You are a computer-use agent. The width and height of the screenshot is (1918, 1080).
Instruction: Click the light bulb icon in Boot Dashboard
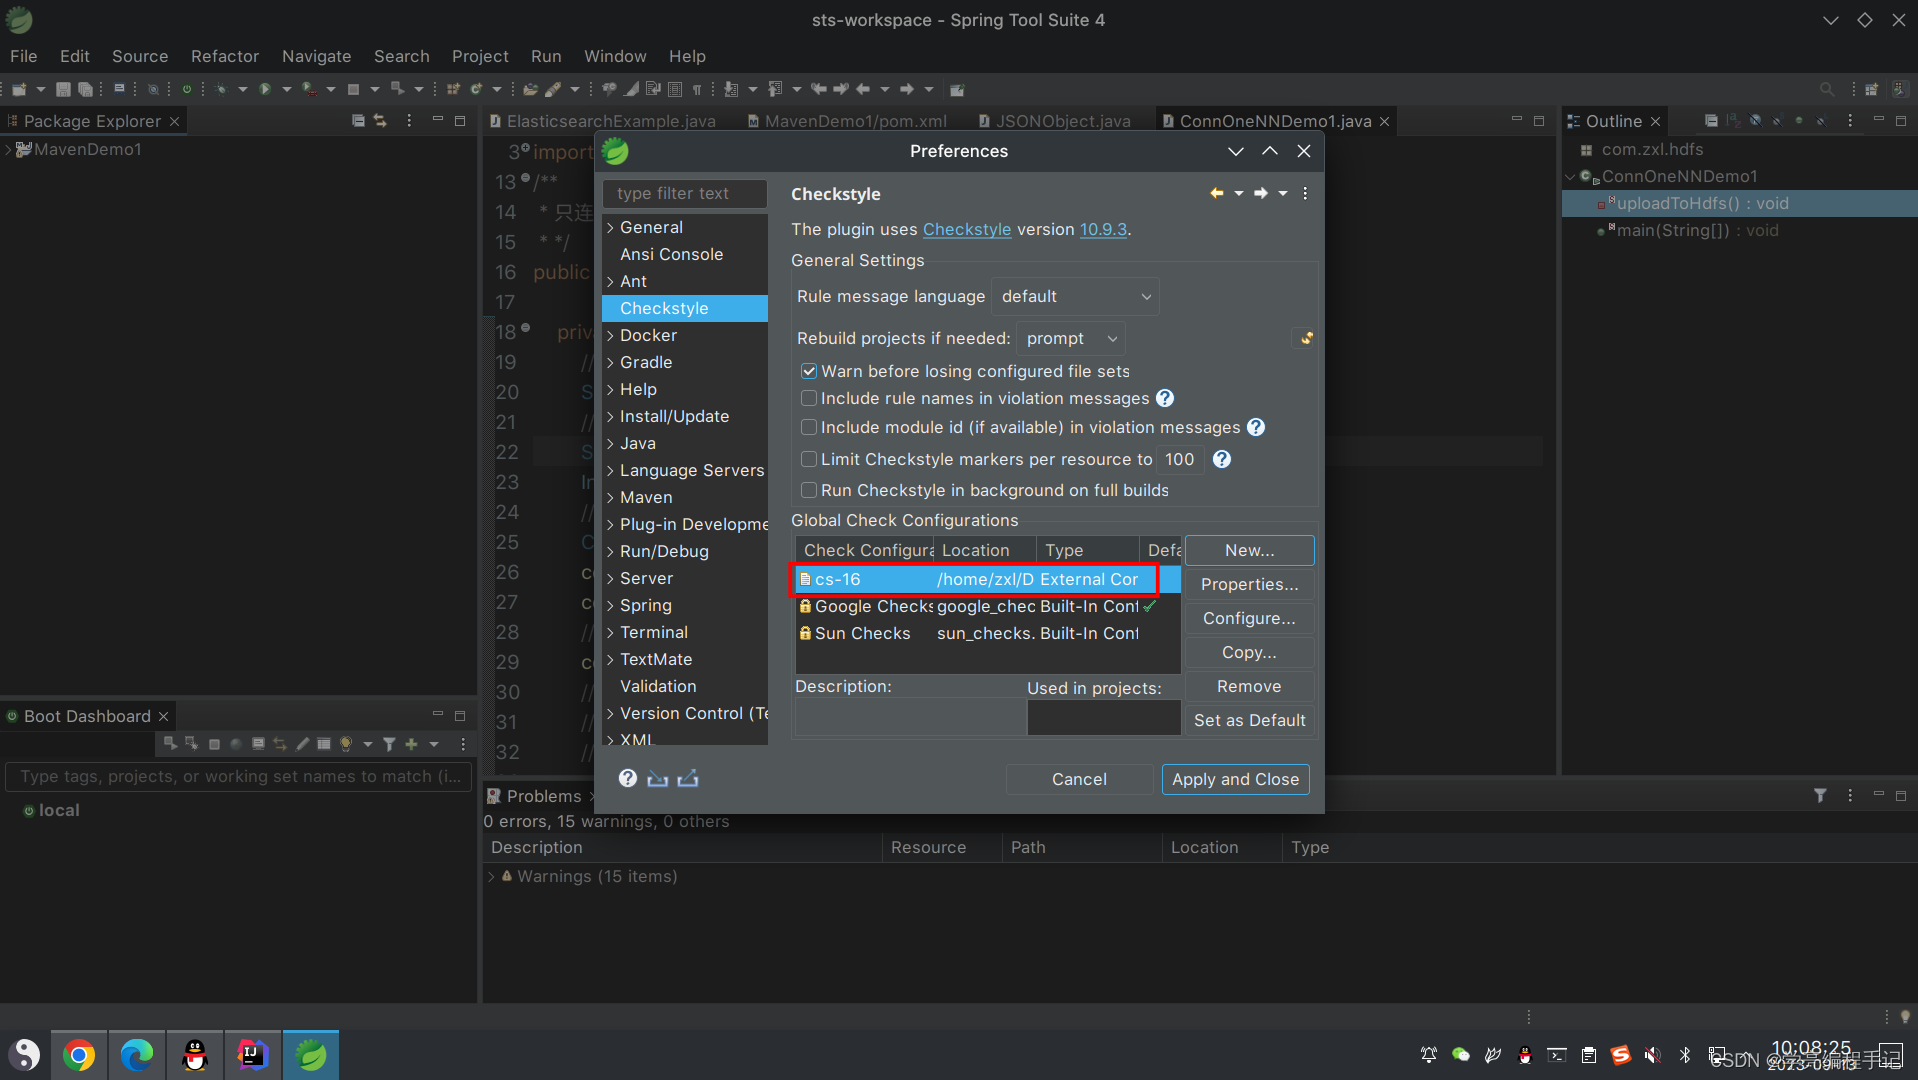[x=346, y=744]
